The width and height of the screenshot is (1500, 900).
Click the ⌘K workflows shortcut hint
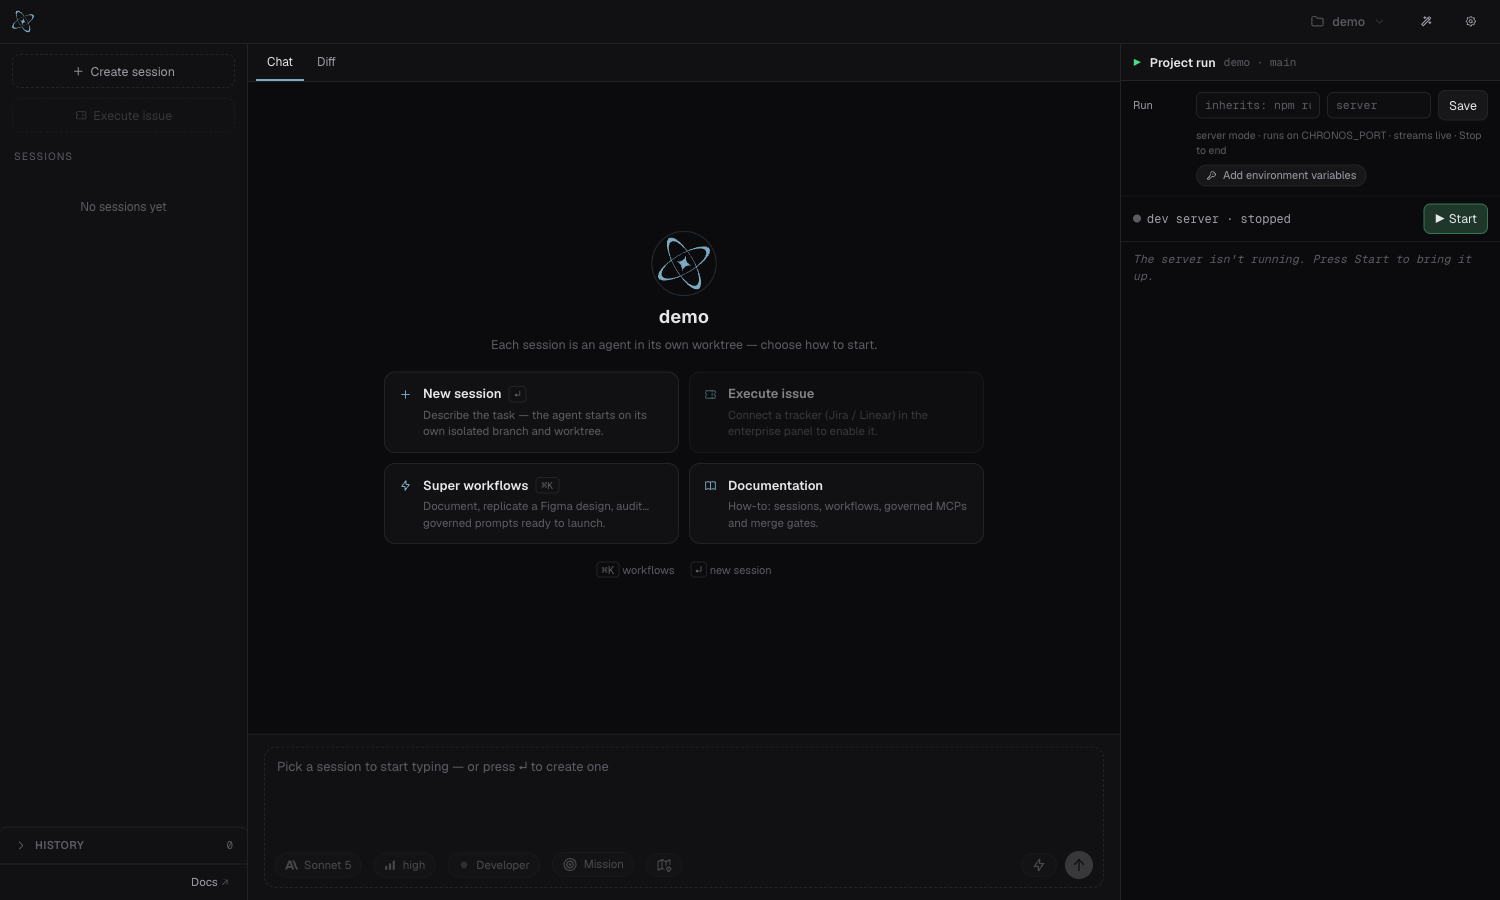(x=636, y=570)
